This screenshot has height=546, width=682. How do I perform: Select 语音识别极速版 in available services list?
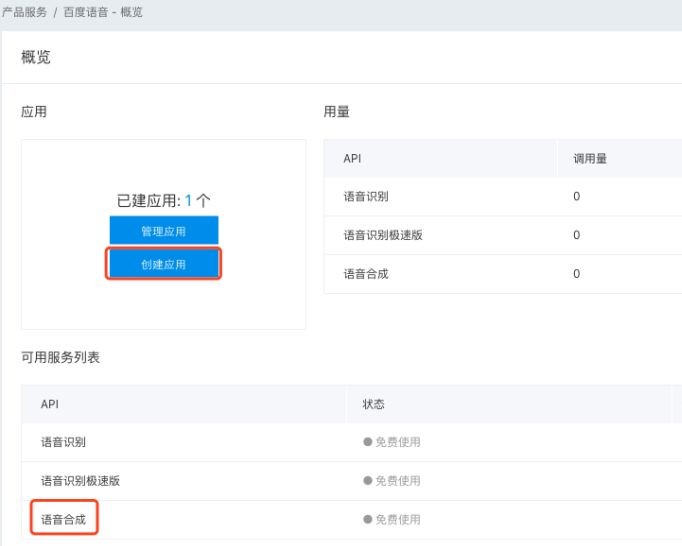pos(80,481)
